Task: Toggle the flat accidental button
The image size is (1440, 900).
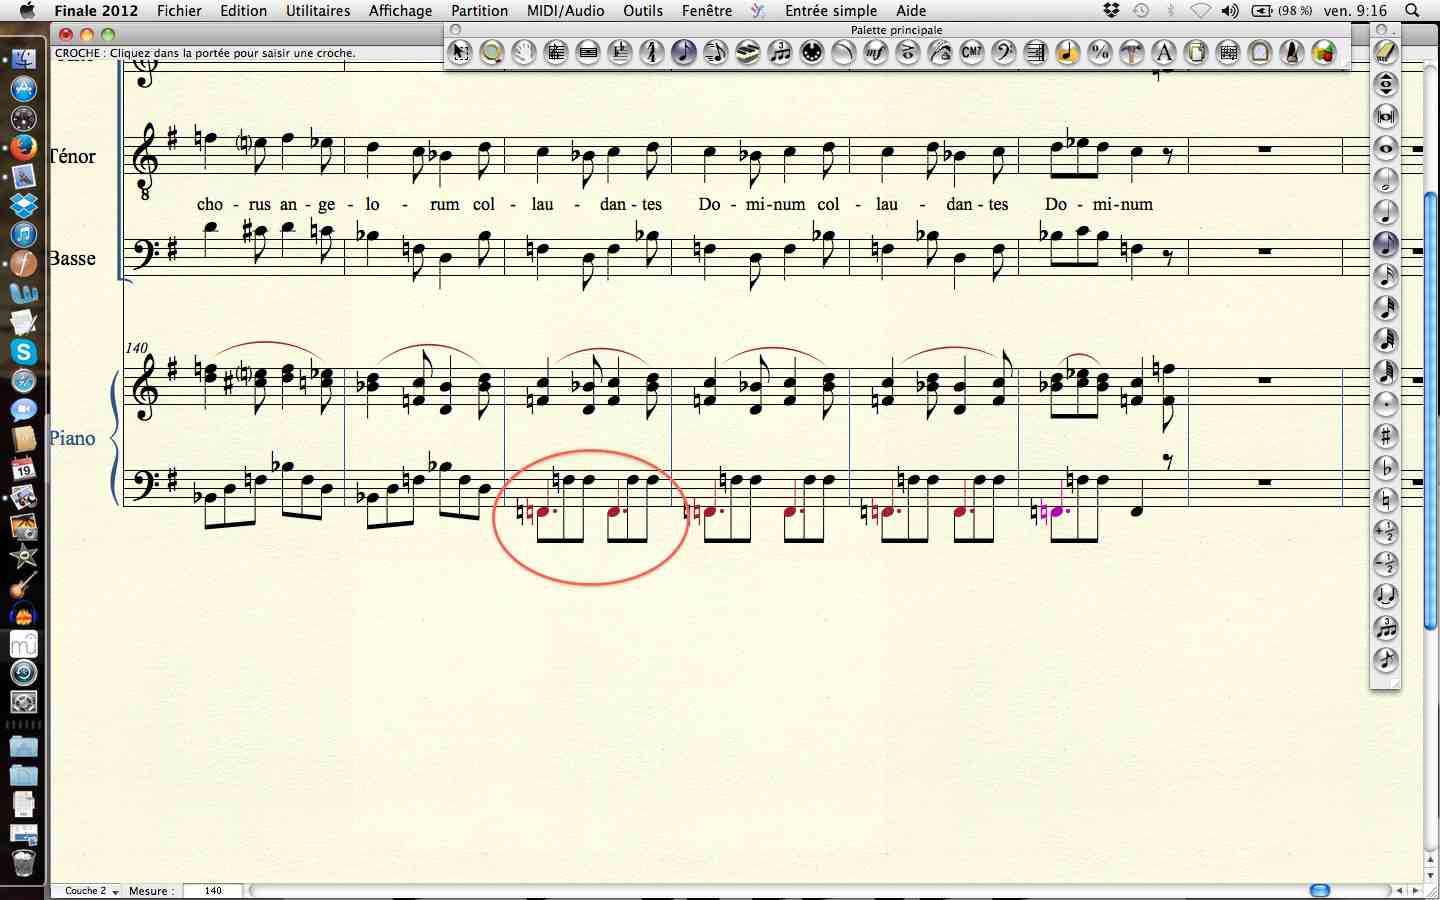Action: tap(1385, 468)
